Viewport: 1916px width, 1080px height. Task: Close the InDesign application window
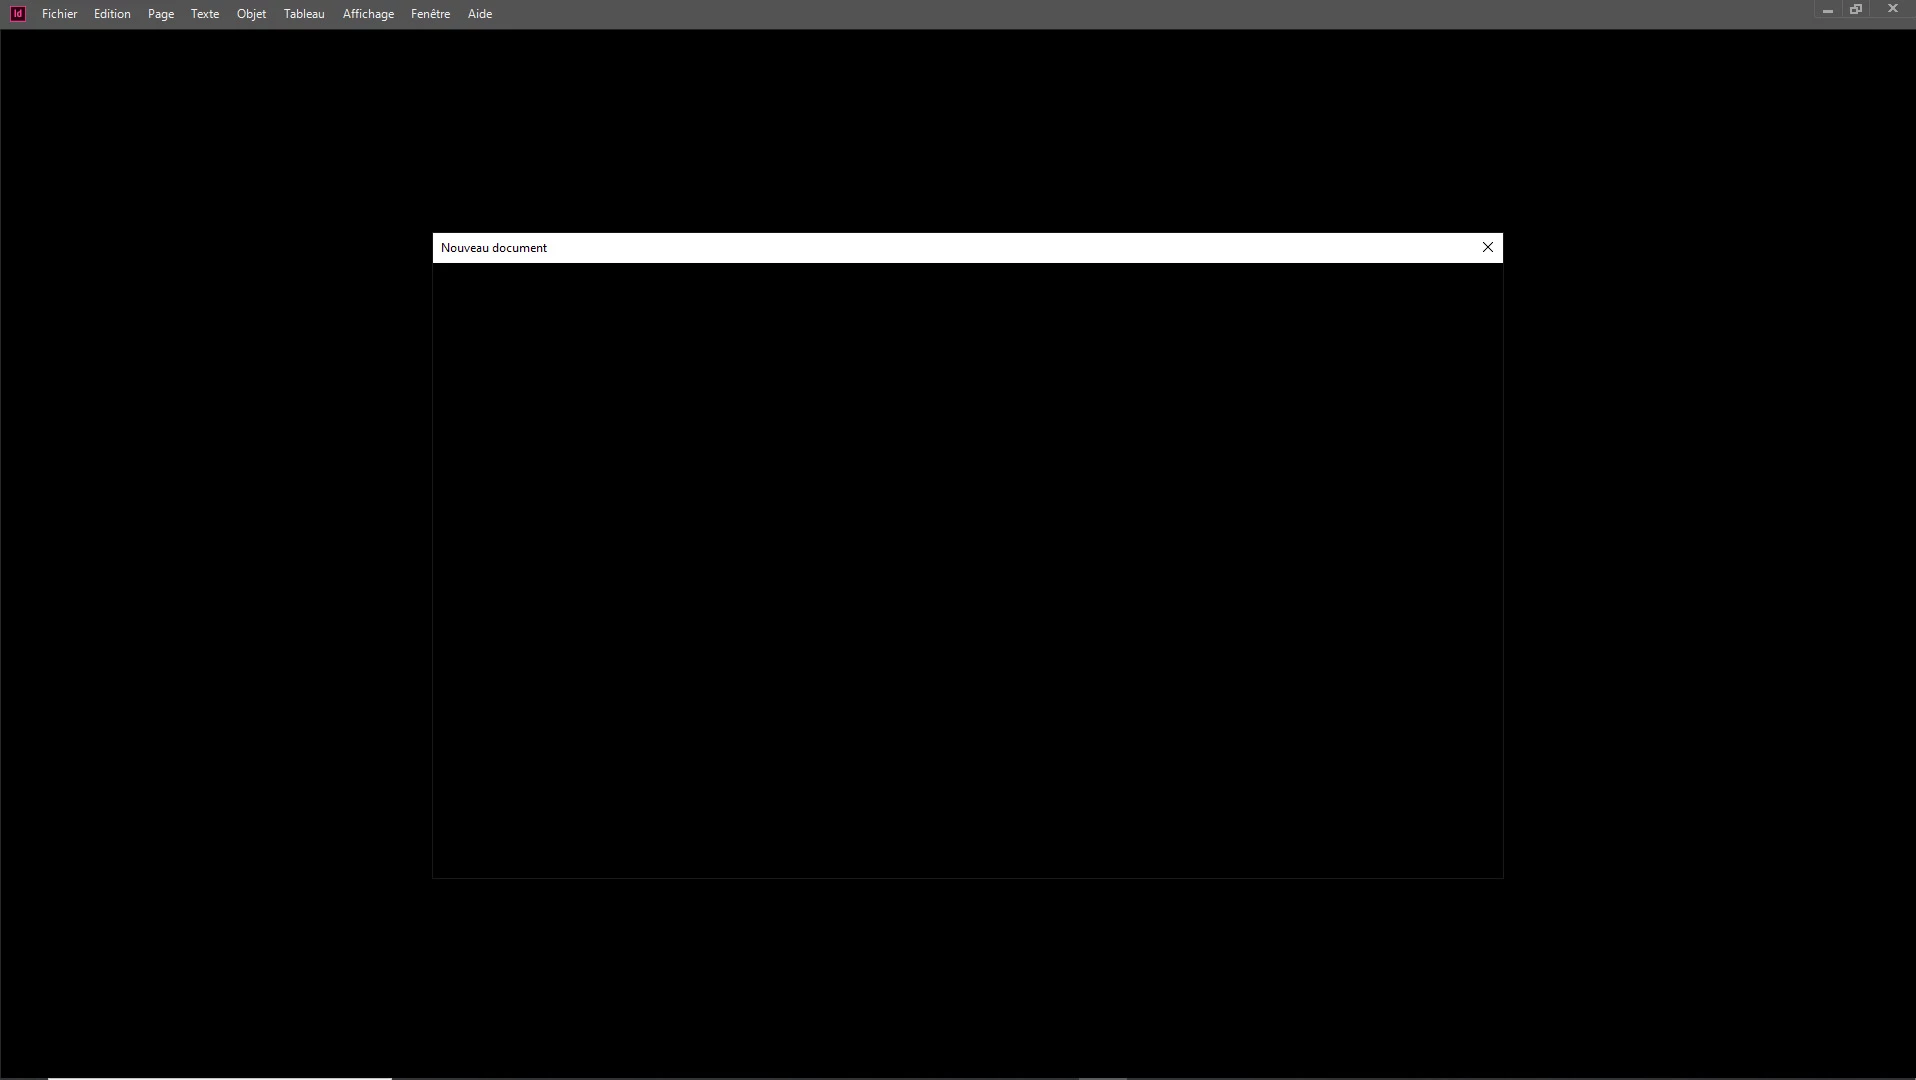1892,9
